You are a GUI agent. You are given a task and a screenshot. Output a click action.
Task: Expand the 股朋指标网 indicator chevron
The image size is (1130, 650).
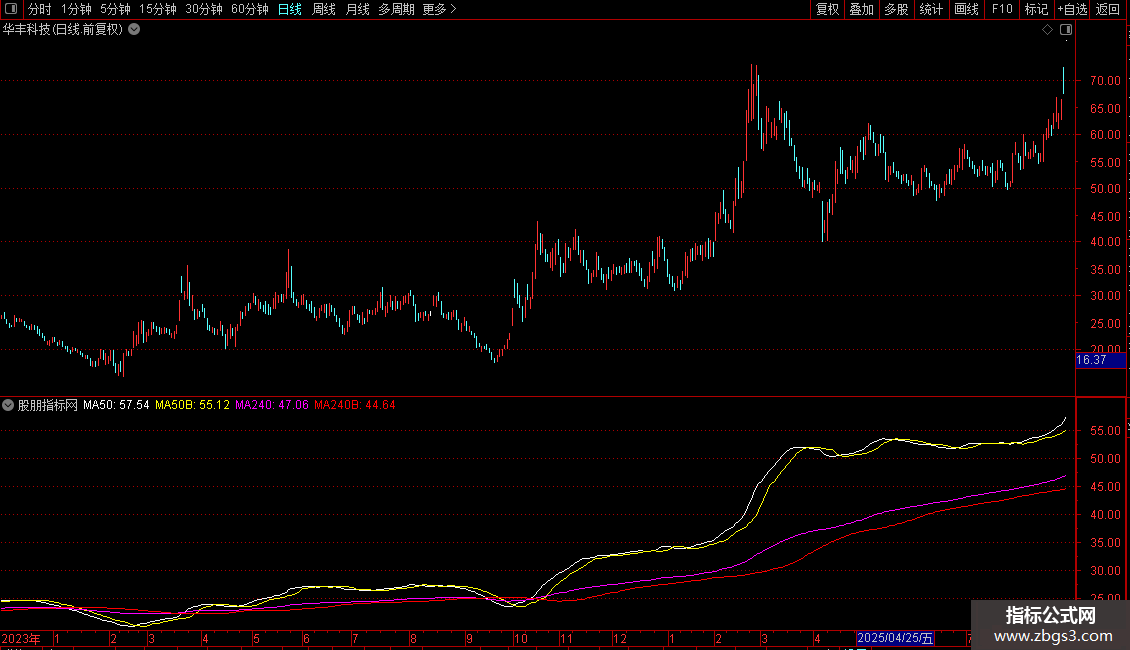click(8, 405)
